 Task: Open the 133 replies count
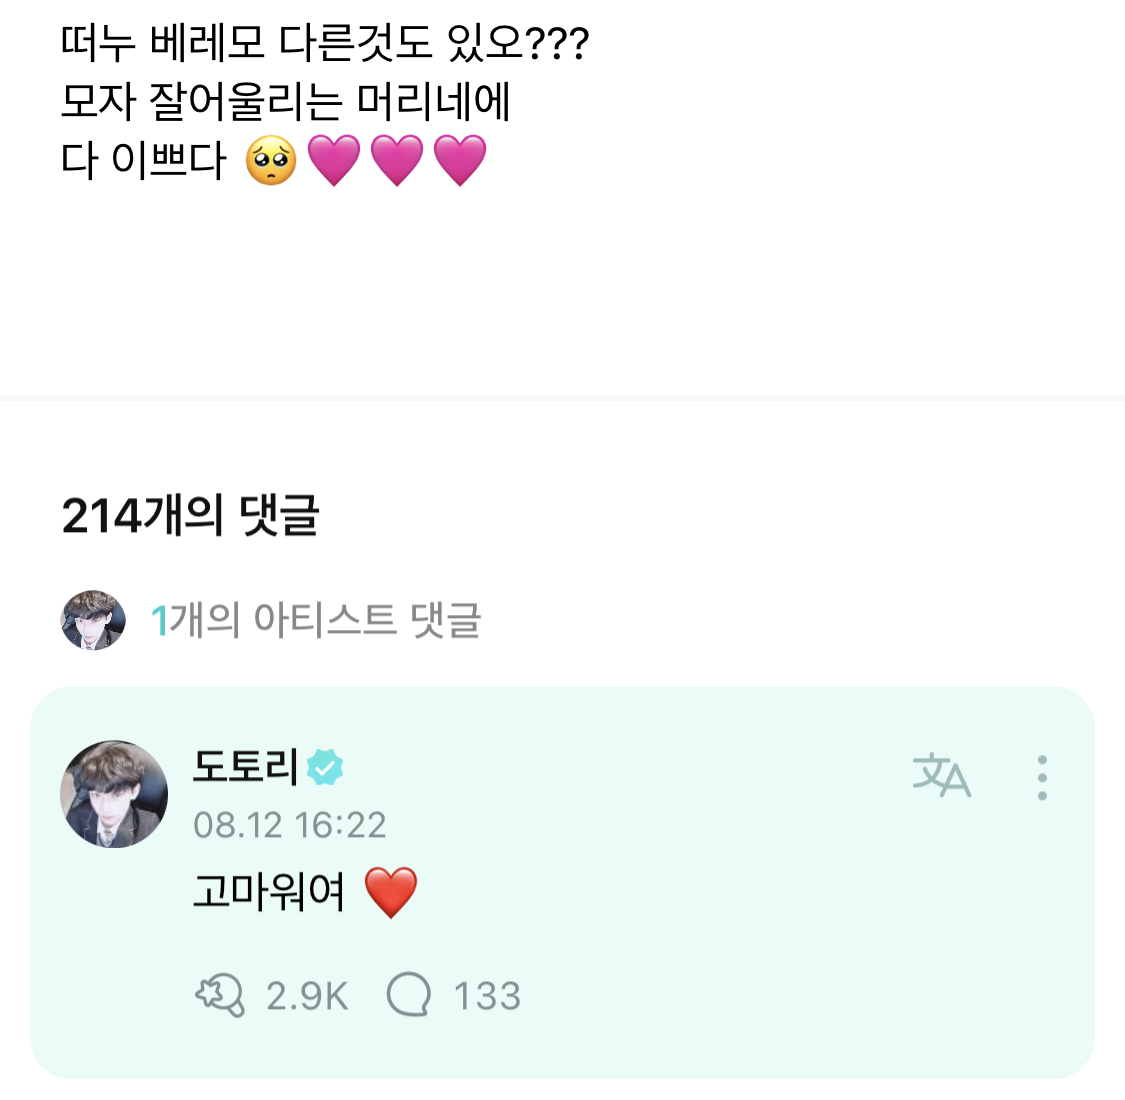pyautogui.click(x=487, y=996)
